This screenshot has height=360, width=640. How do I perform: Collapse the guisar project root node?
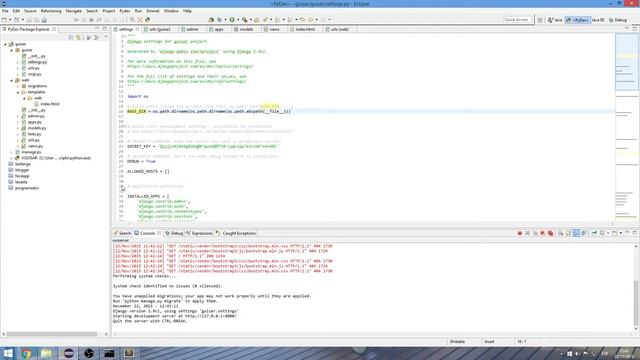pos(5,44)
